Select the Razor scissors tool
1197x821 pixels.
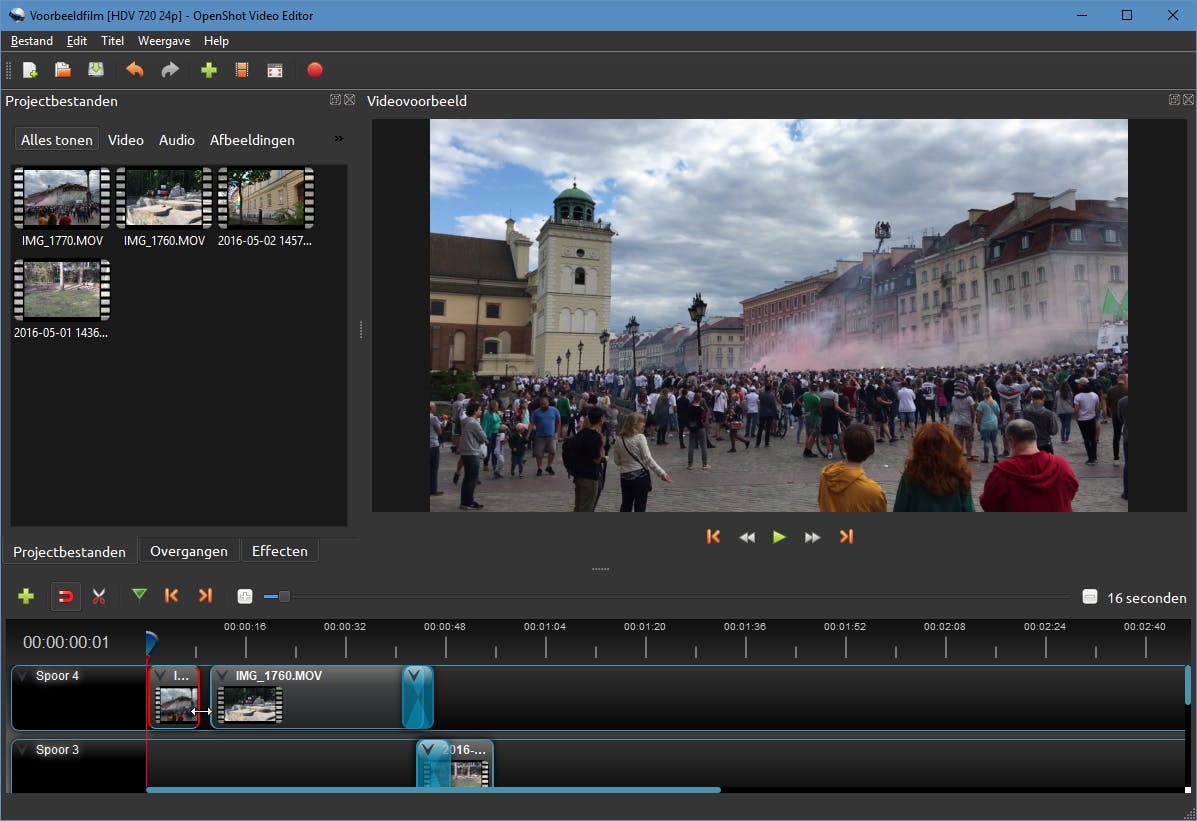[99, 596]
